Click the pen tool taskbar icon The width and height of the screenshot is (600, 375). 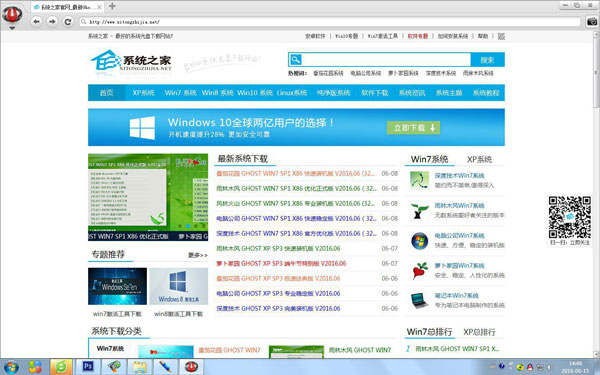point(165,367)
